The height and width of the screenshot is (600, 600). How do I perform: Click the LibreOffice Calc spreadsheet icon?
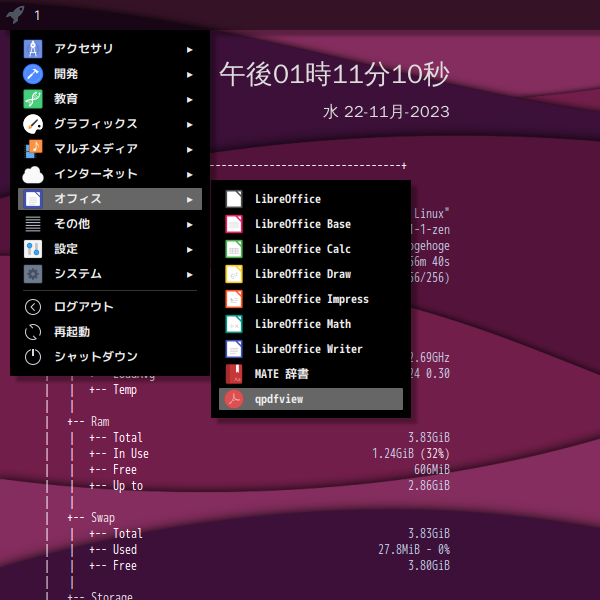tap(234, 249)
